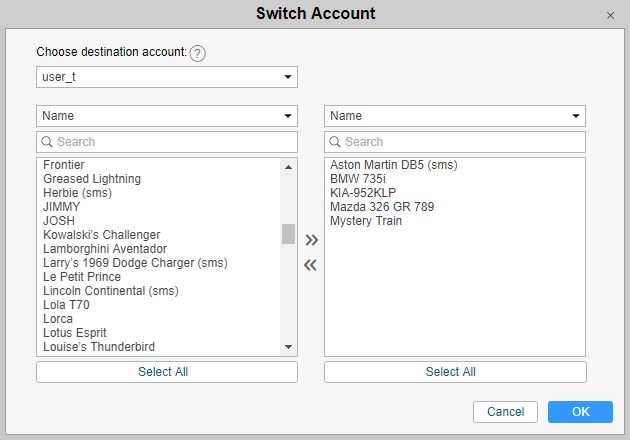Select Aston Martin DB5 (sms) in right list
This screenshot has width=630, height=440.
click(393, 165)
